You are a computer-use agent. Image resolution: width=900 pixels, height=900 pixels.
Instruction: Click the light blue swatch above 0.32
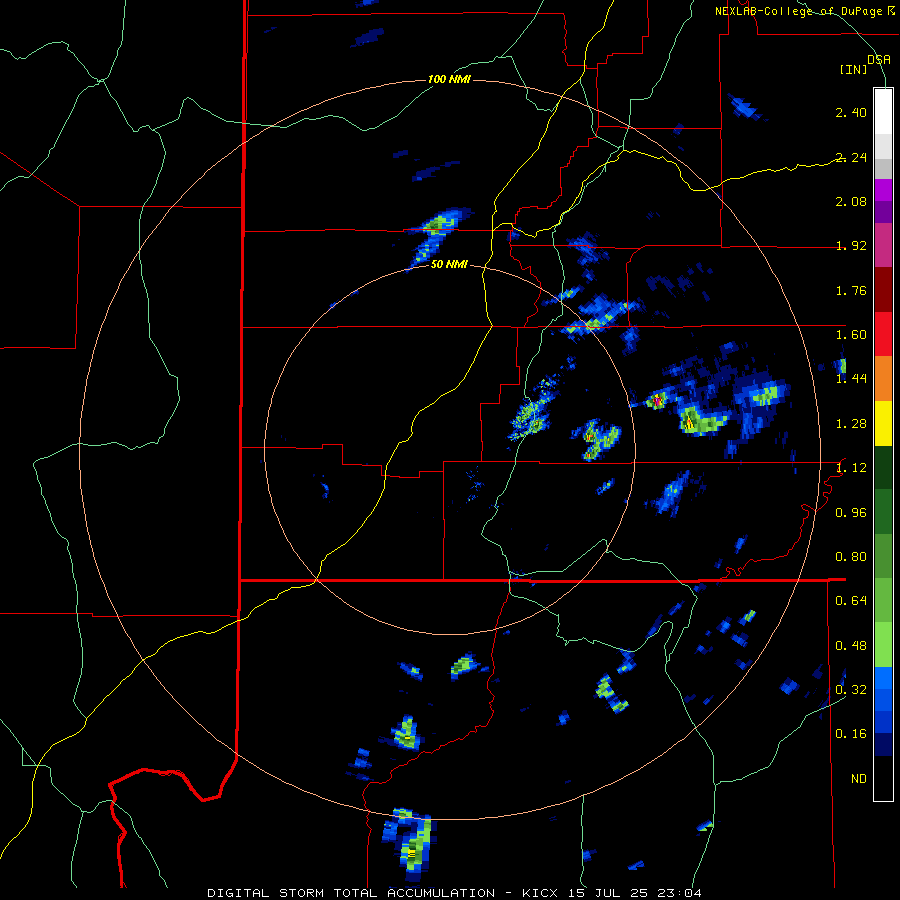(x=883, y=678)
